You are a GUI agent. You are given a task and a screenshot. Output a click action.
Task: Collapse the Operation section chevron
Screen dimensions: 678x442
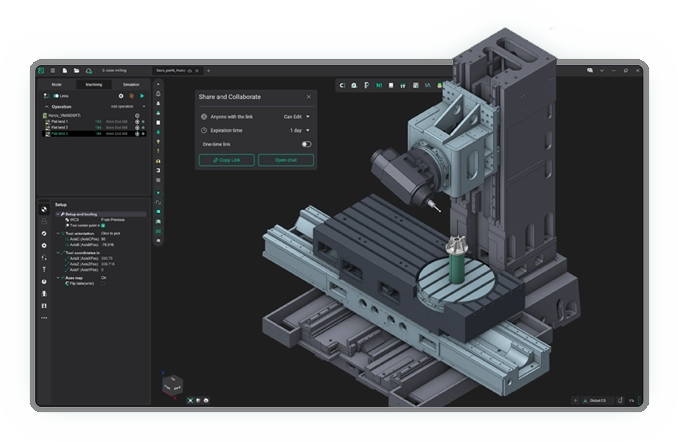46,106
